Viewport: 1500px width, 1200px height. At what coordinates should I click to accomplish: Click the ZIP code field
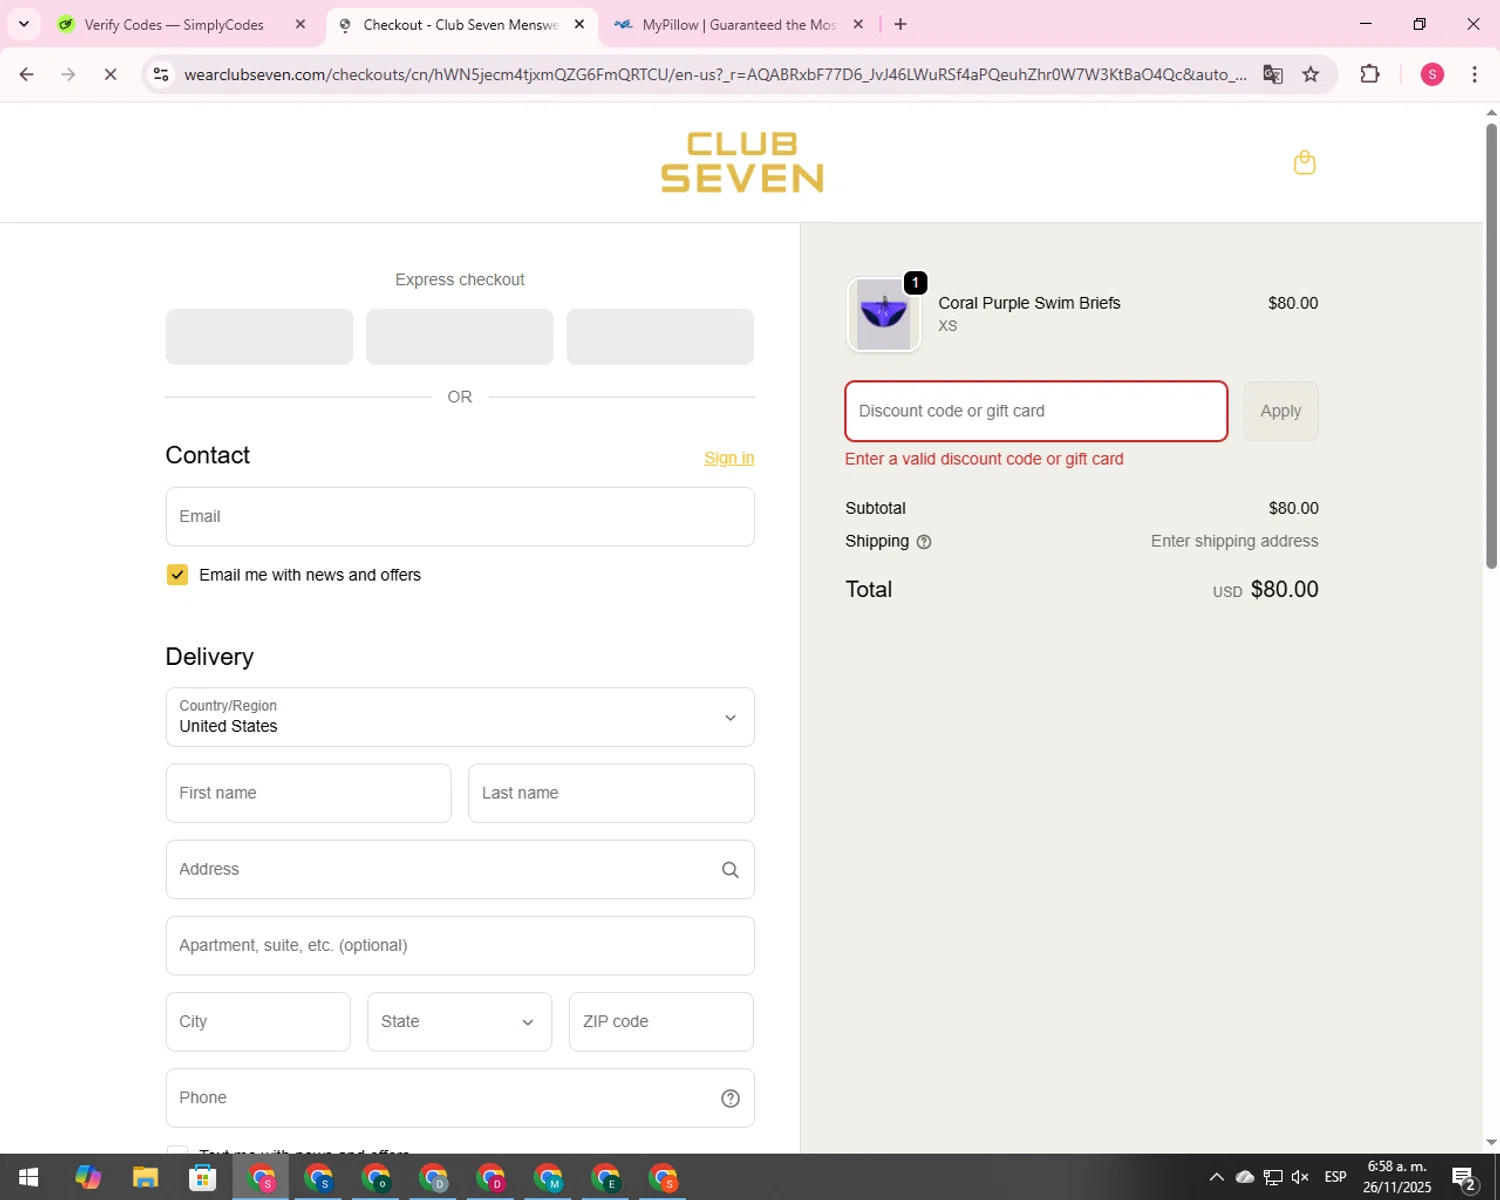click(661, 1022)
